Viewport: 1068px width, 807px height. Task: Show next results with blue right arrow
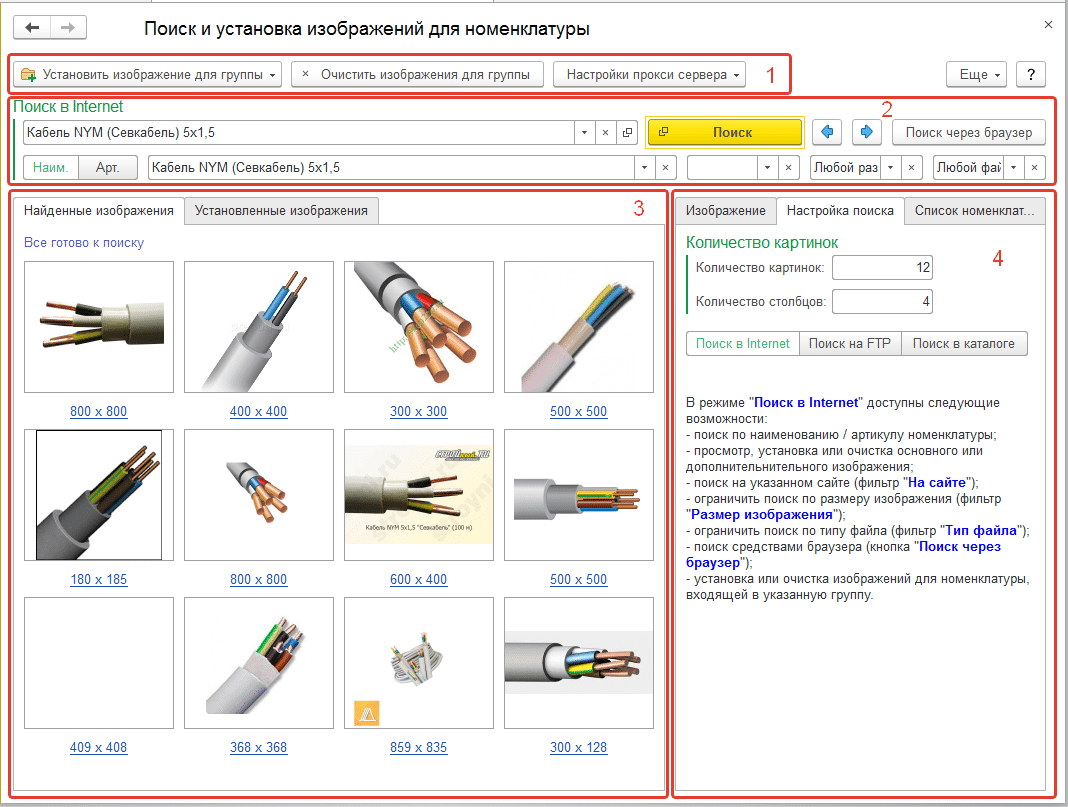pyautogui.click(x=866, y=132)
